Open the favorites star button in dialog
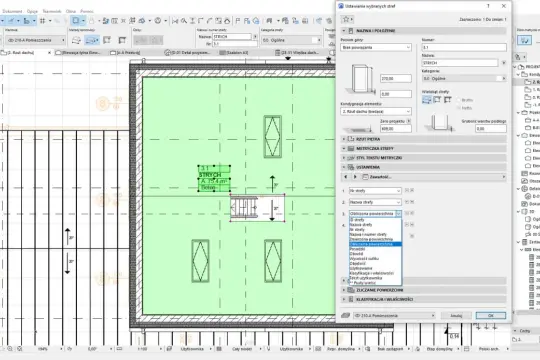 click(347, 19)
